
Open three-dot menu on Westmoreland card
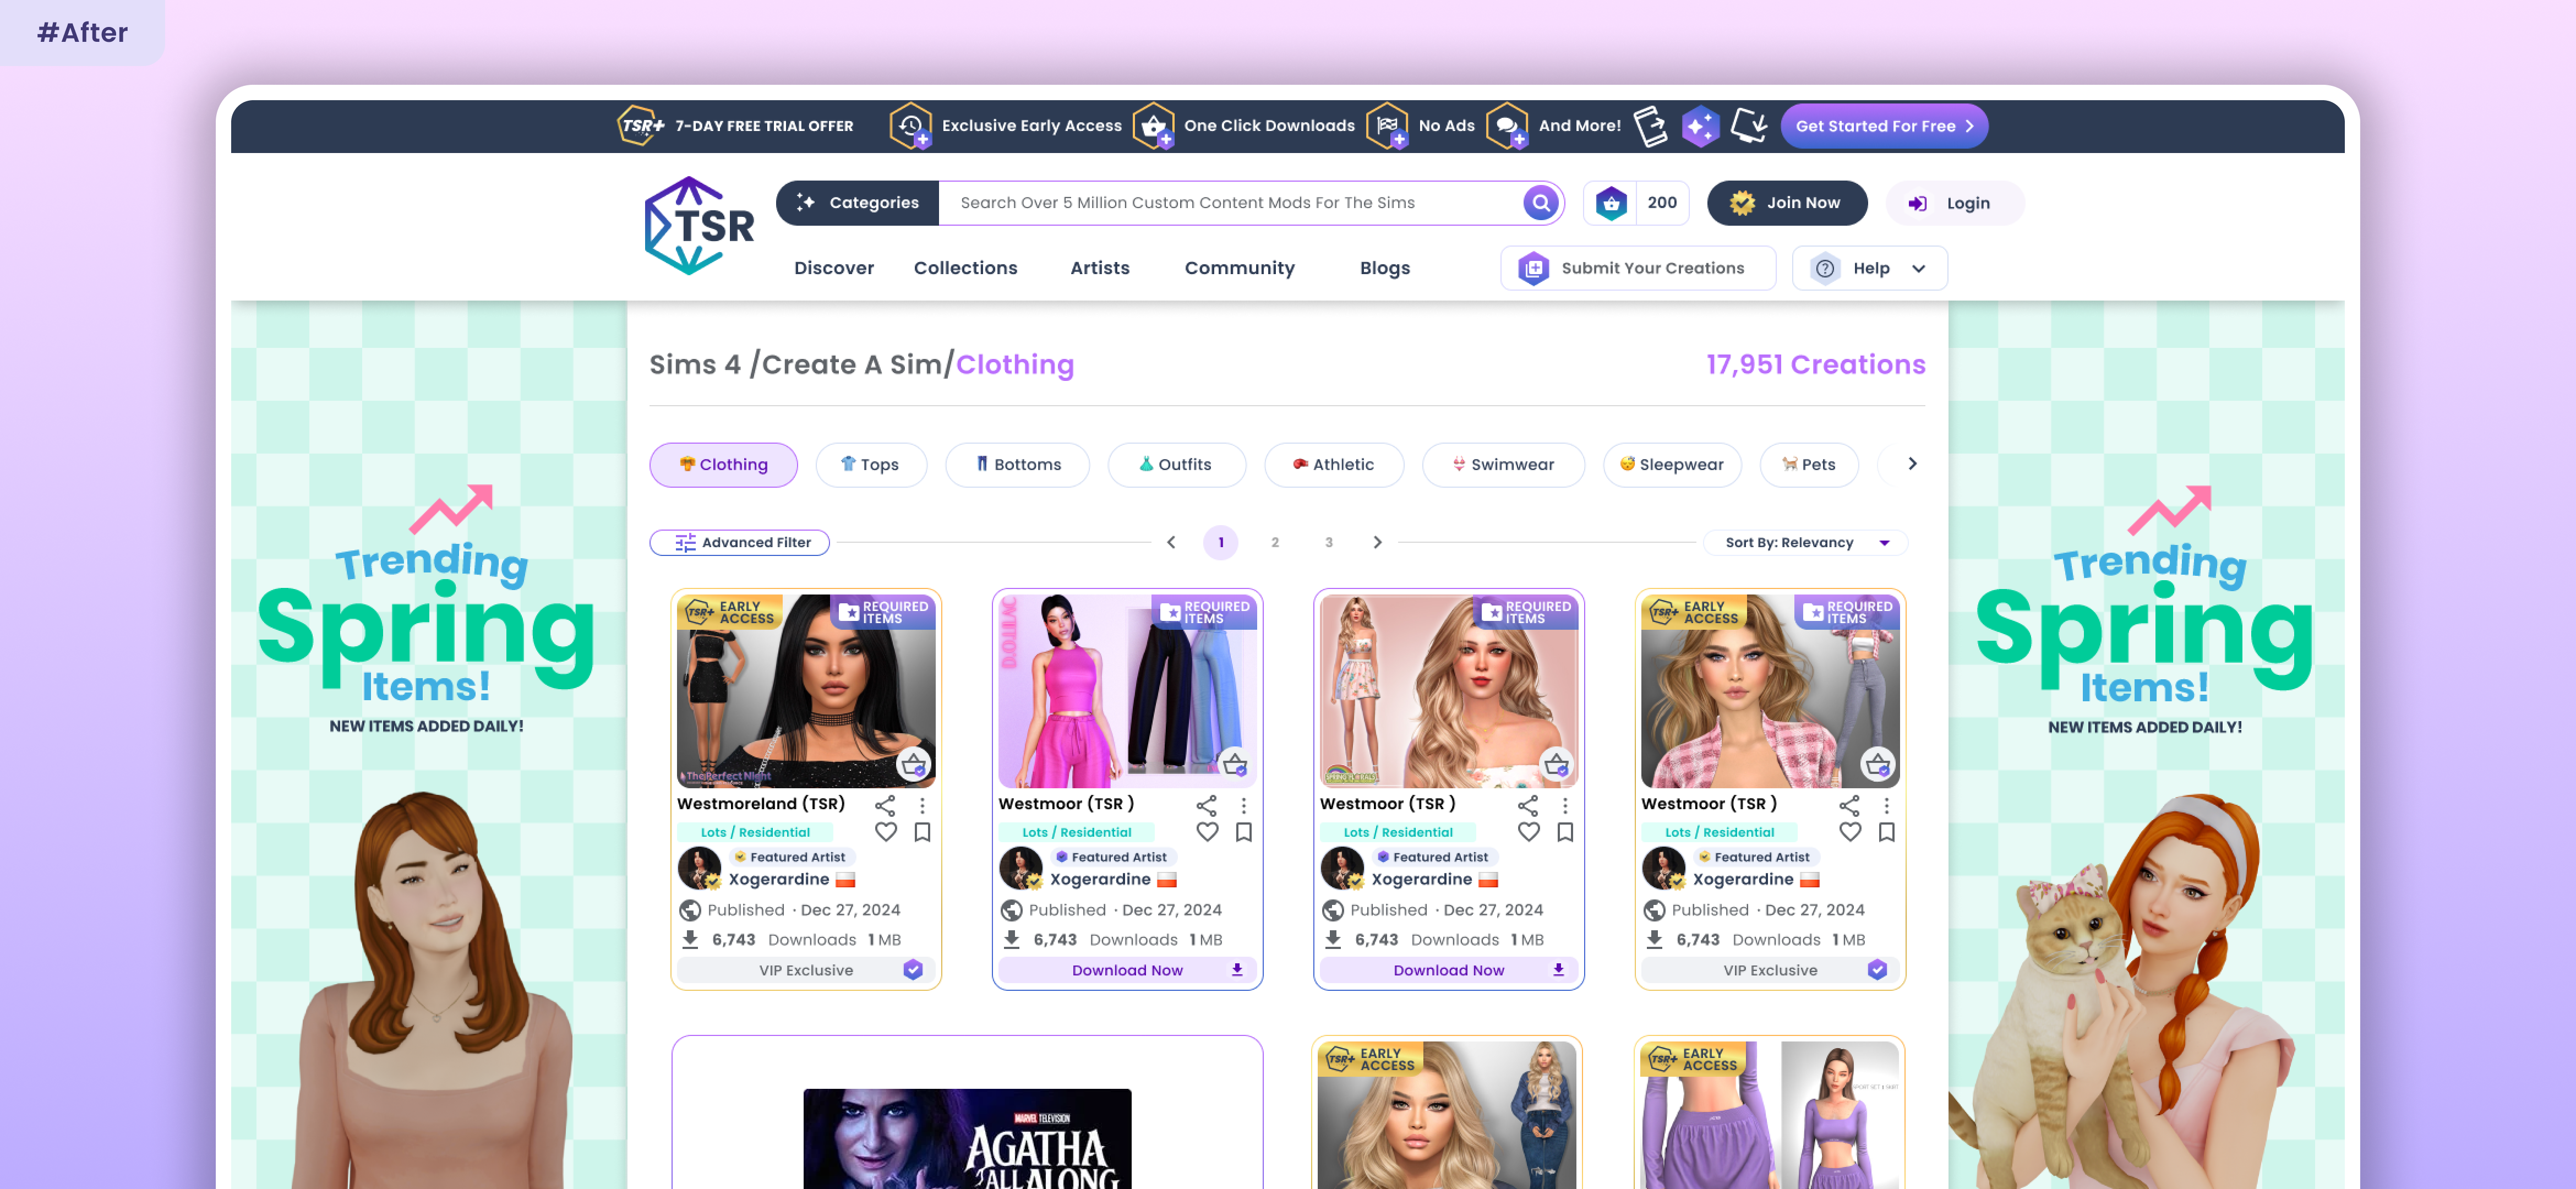[x=922, y=805]
